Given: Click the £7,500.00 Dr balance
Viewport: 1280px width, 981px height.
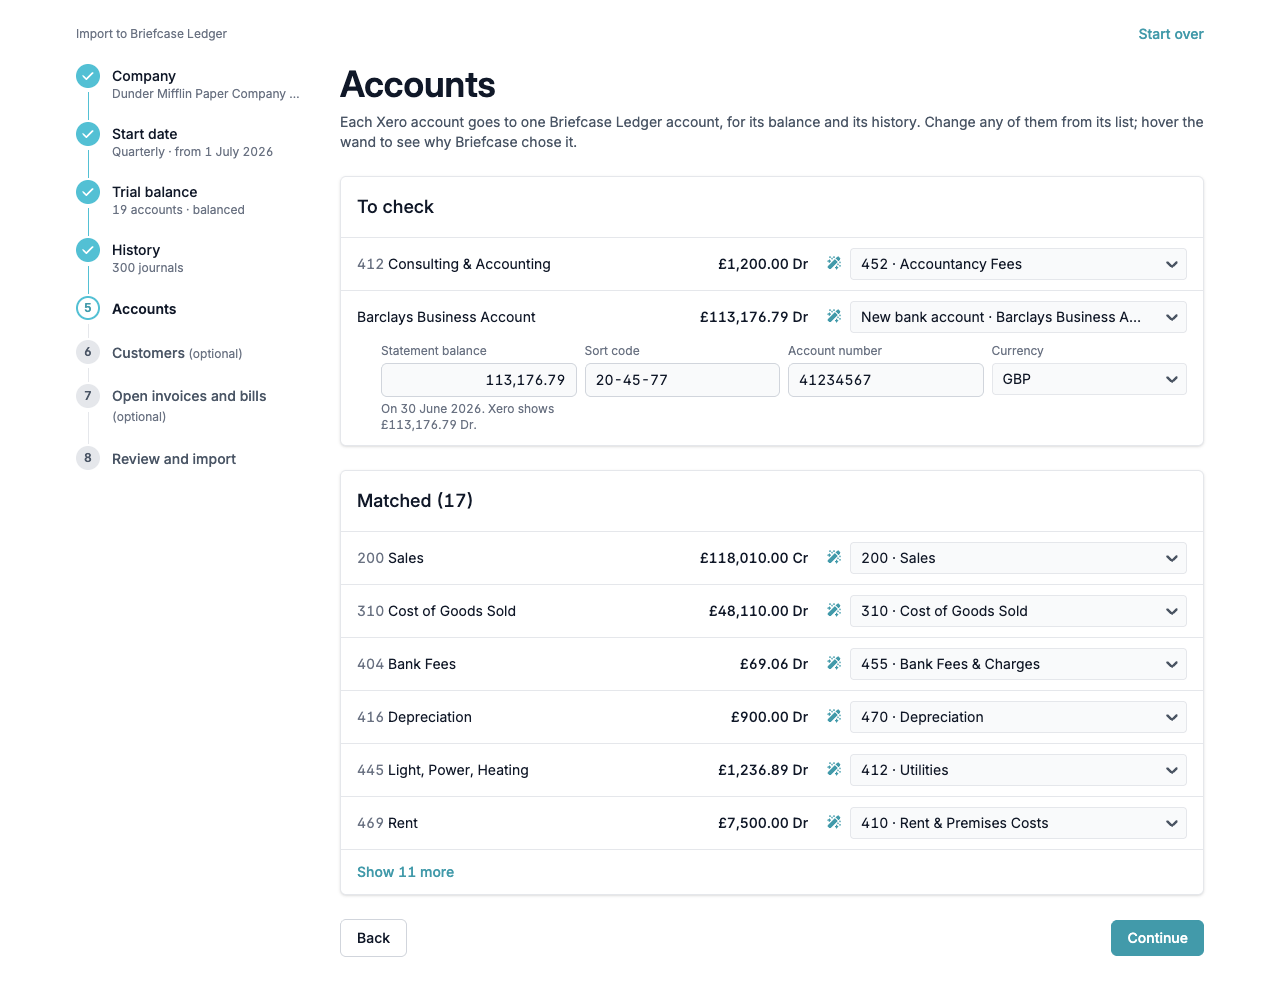Looking at the screenshot, I should pyautogui.click(x=763, y=823).
